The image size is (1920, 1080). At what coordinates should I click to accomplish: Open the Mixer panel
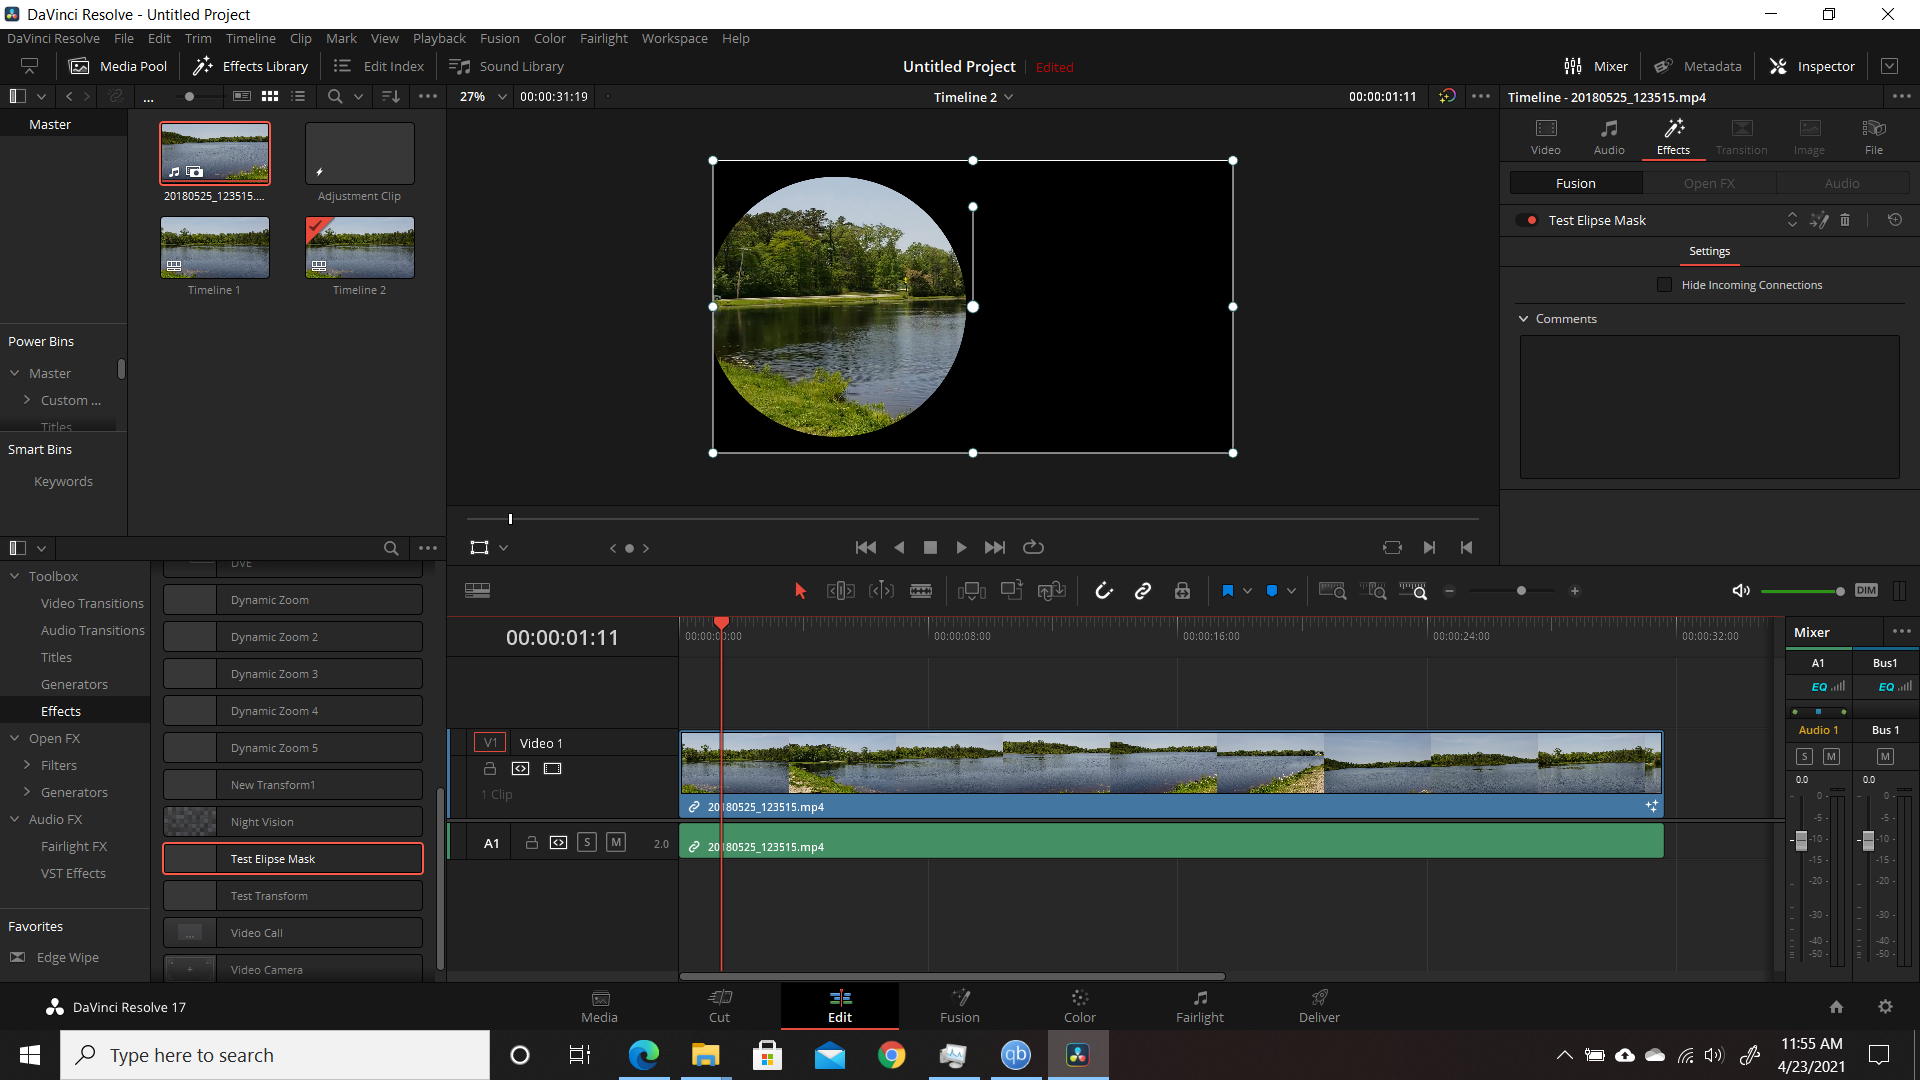[x=1596, y=66]
